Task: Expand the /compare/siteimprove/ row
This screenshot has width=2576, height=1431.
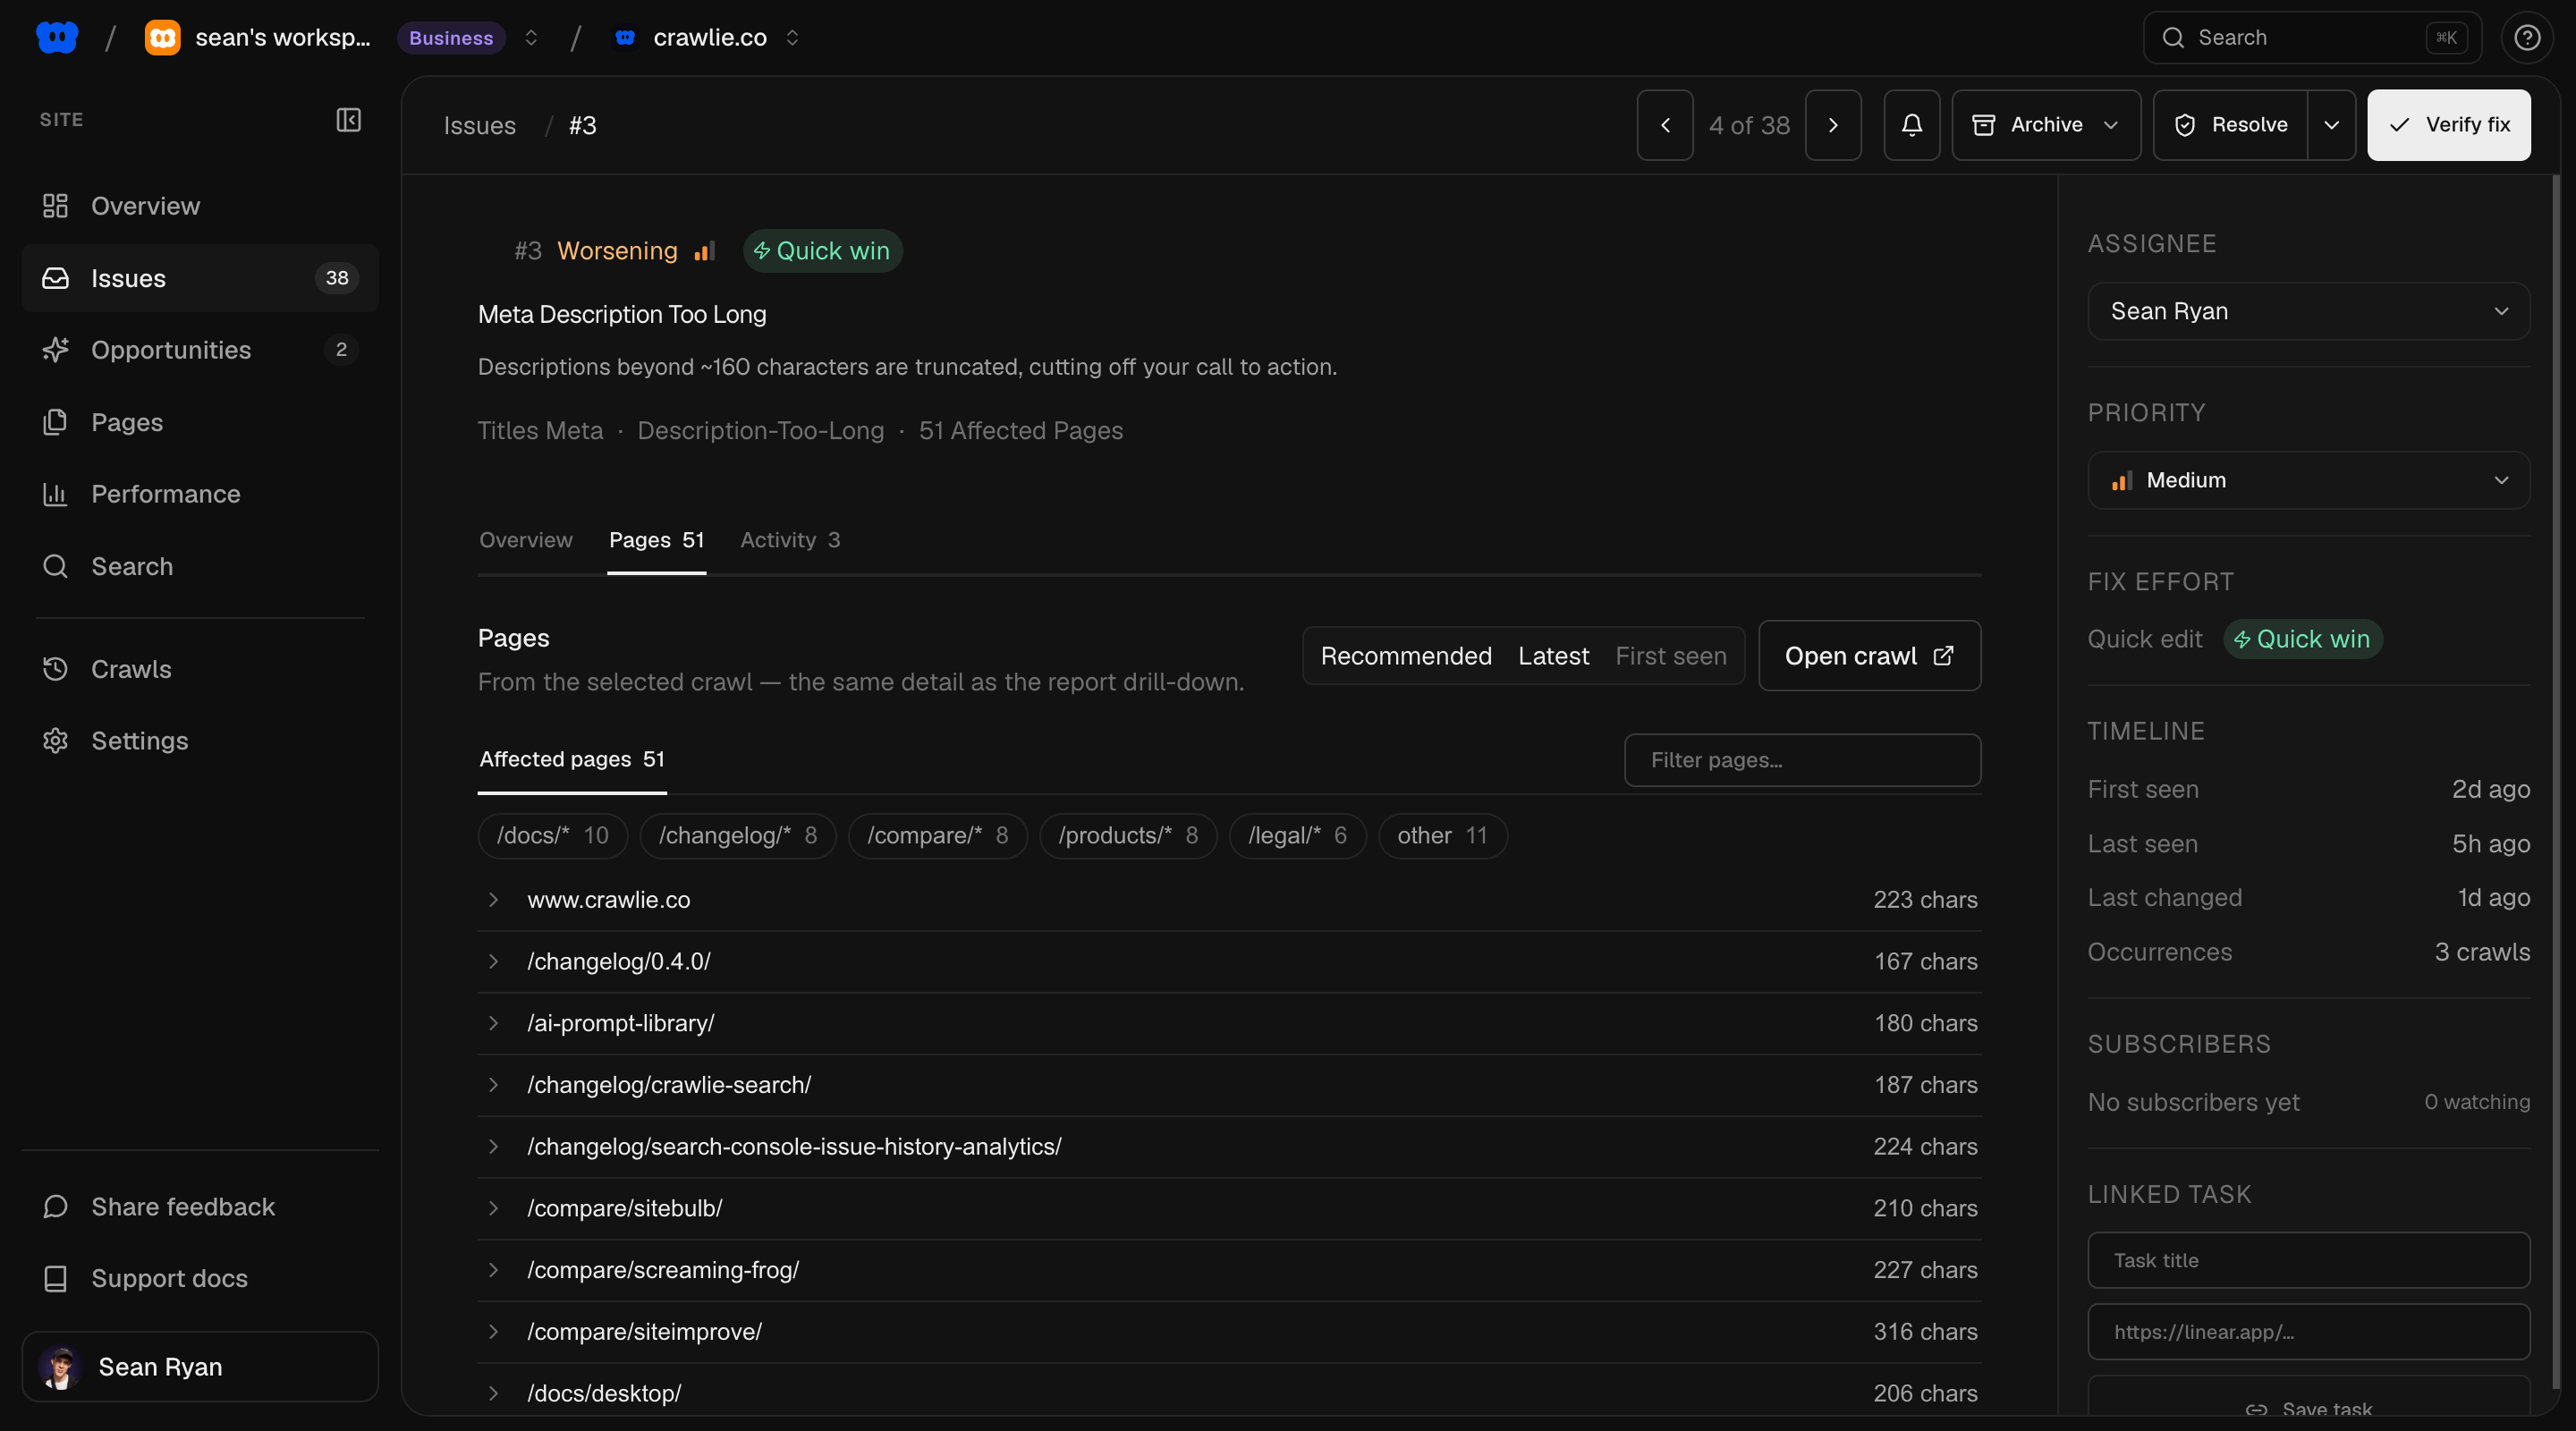Action: point(493,1332)
